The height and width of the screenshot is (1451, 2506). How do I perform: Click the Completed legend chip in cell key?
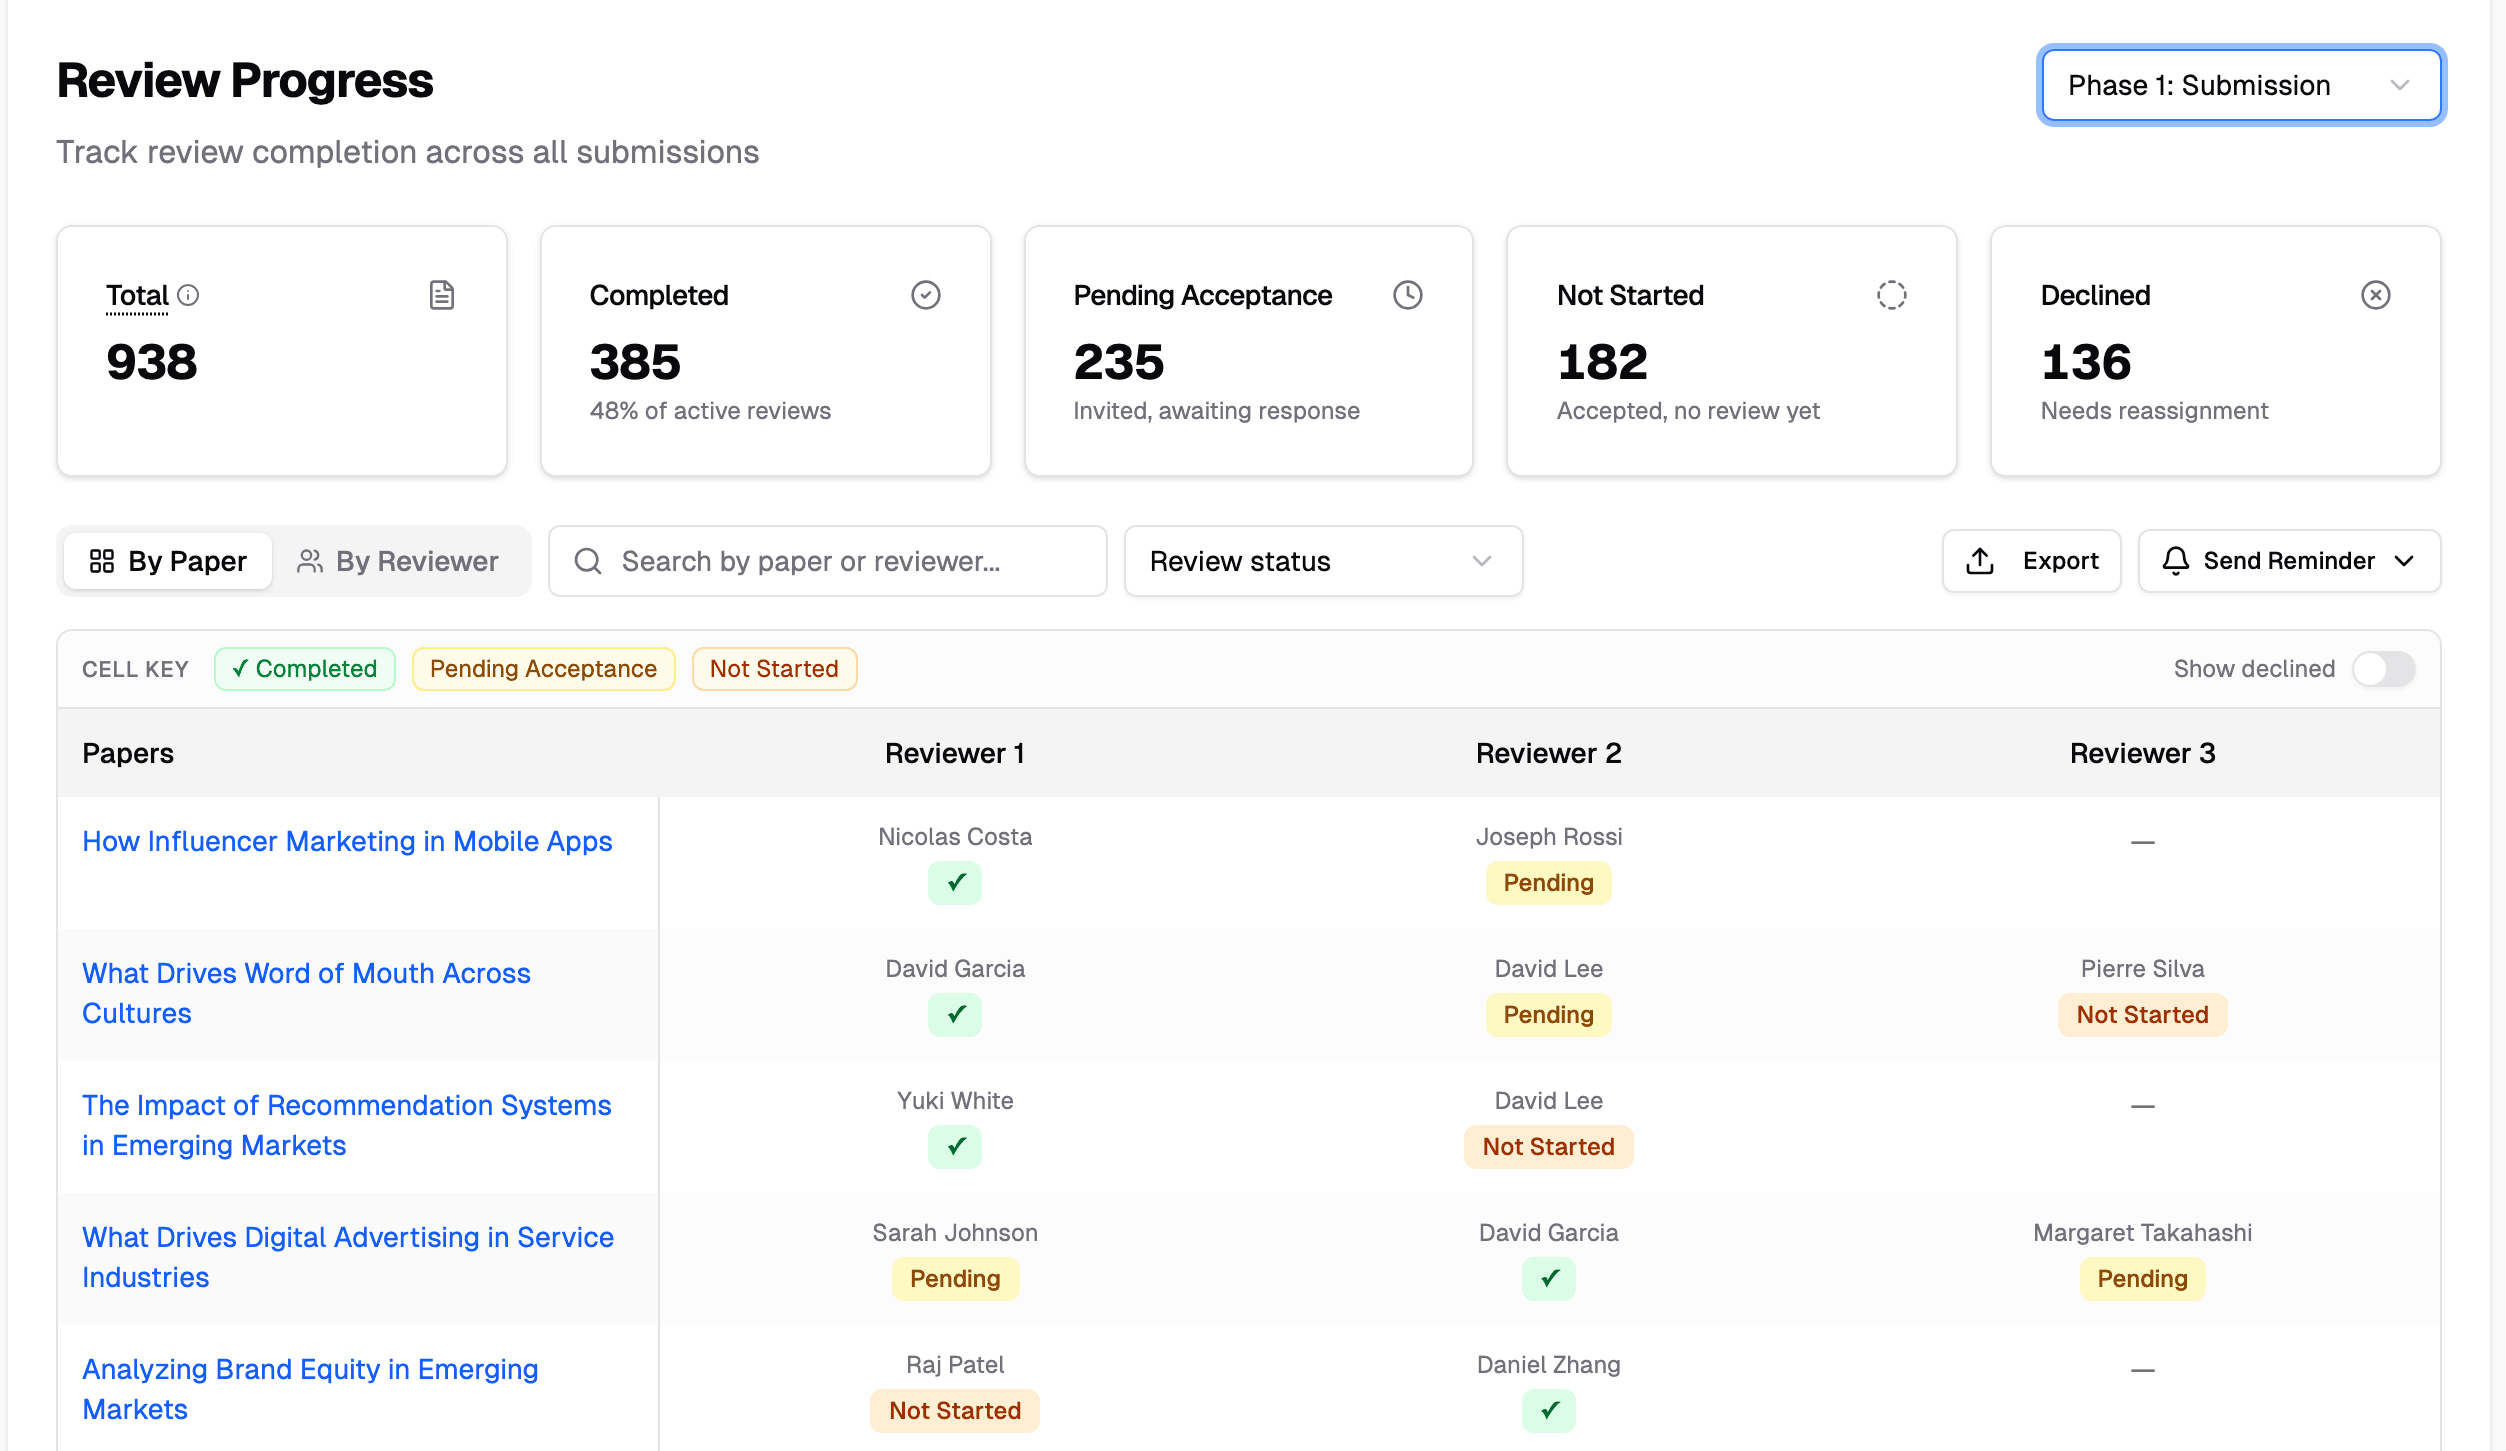tap(305, 669)
